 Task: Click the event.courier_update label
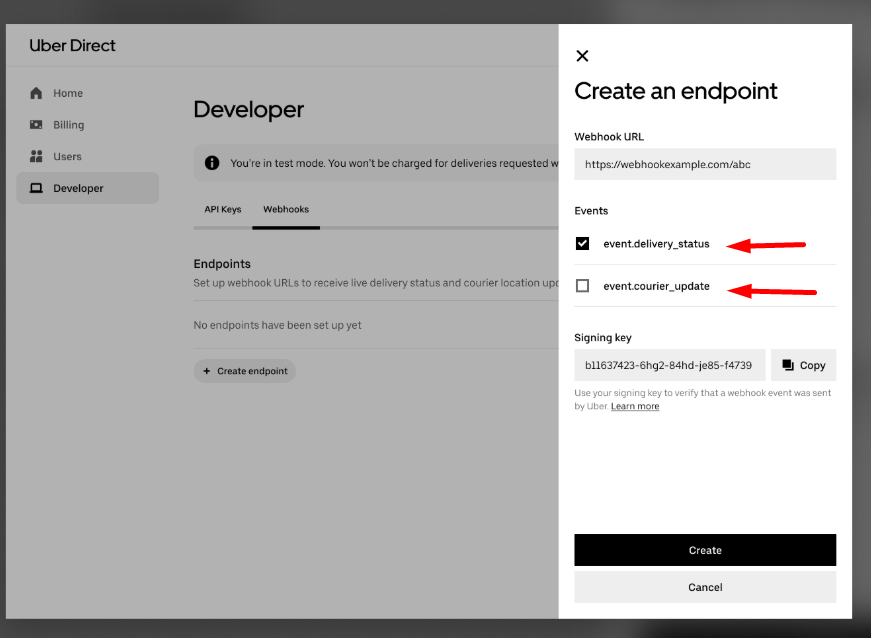point(656,286)
